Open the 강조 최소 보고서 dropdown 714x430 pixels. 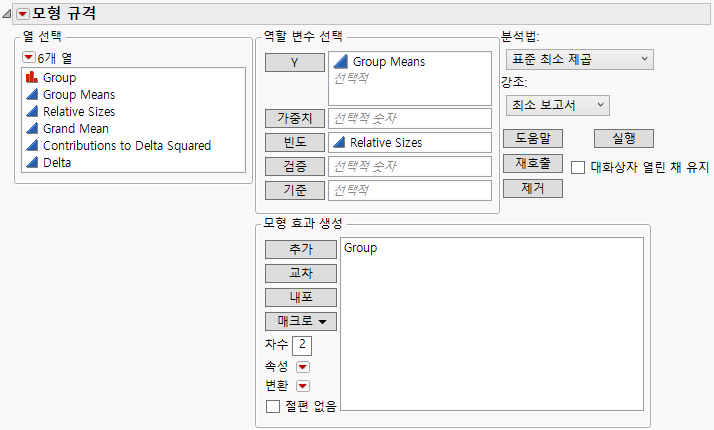point(557,105)
